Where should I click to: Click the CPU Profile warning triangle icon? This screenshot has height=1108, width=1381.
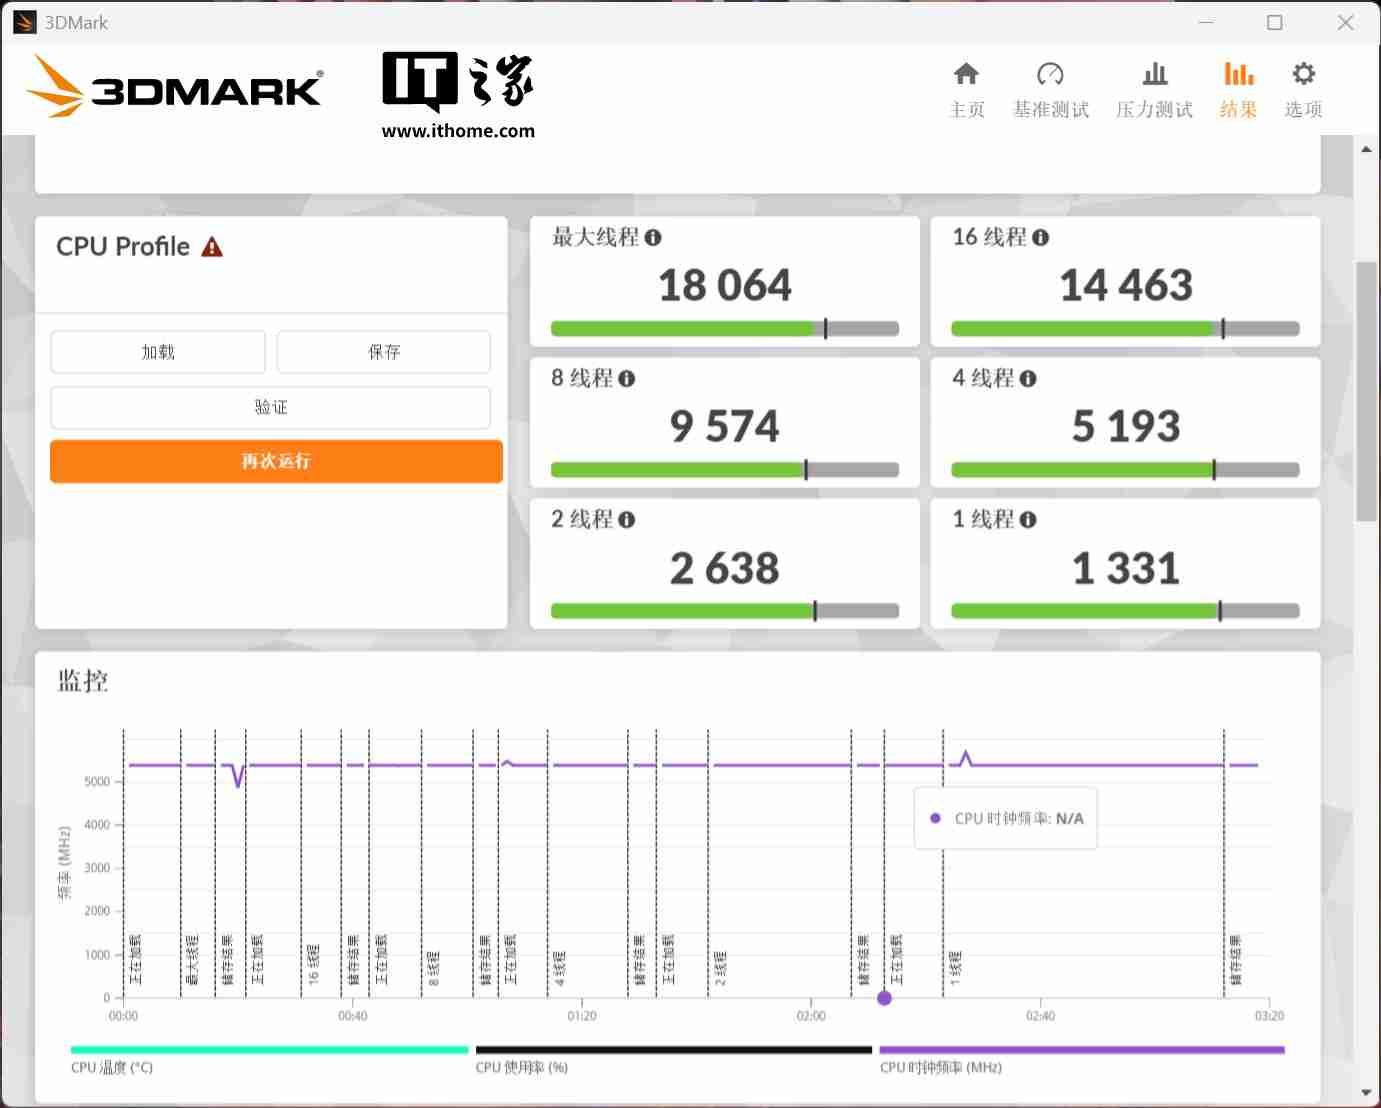click(x=212, y=247)
